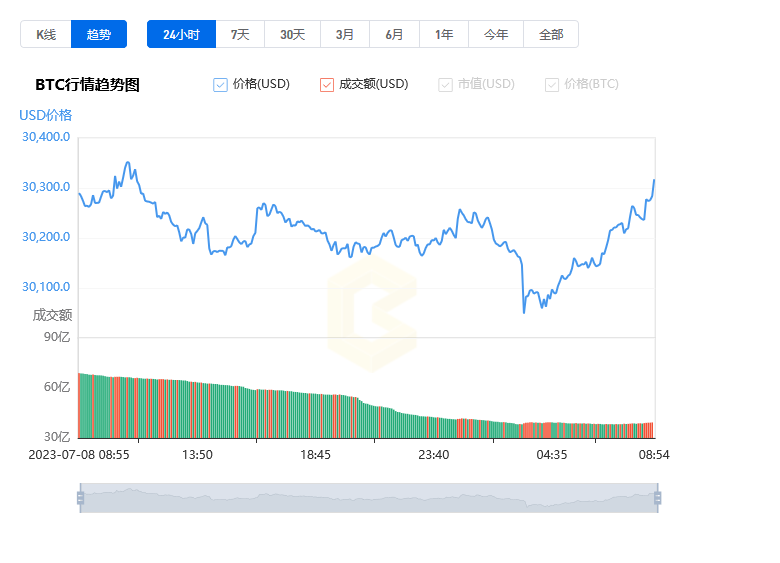This screenshot has width=780, height=563.
Task: Click the right handle of range slider
Action: click(658, 498)
